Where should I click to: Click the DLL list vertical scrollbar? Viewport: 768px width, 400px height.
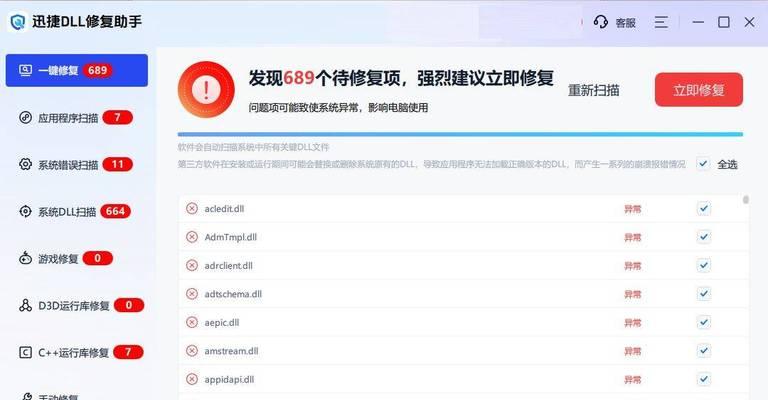click(745, 199)
